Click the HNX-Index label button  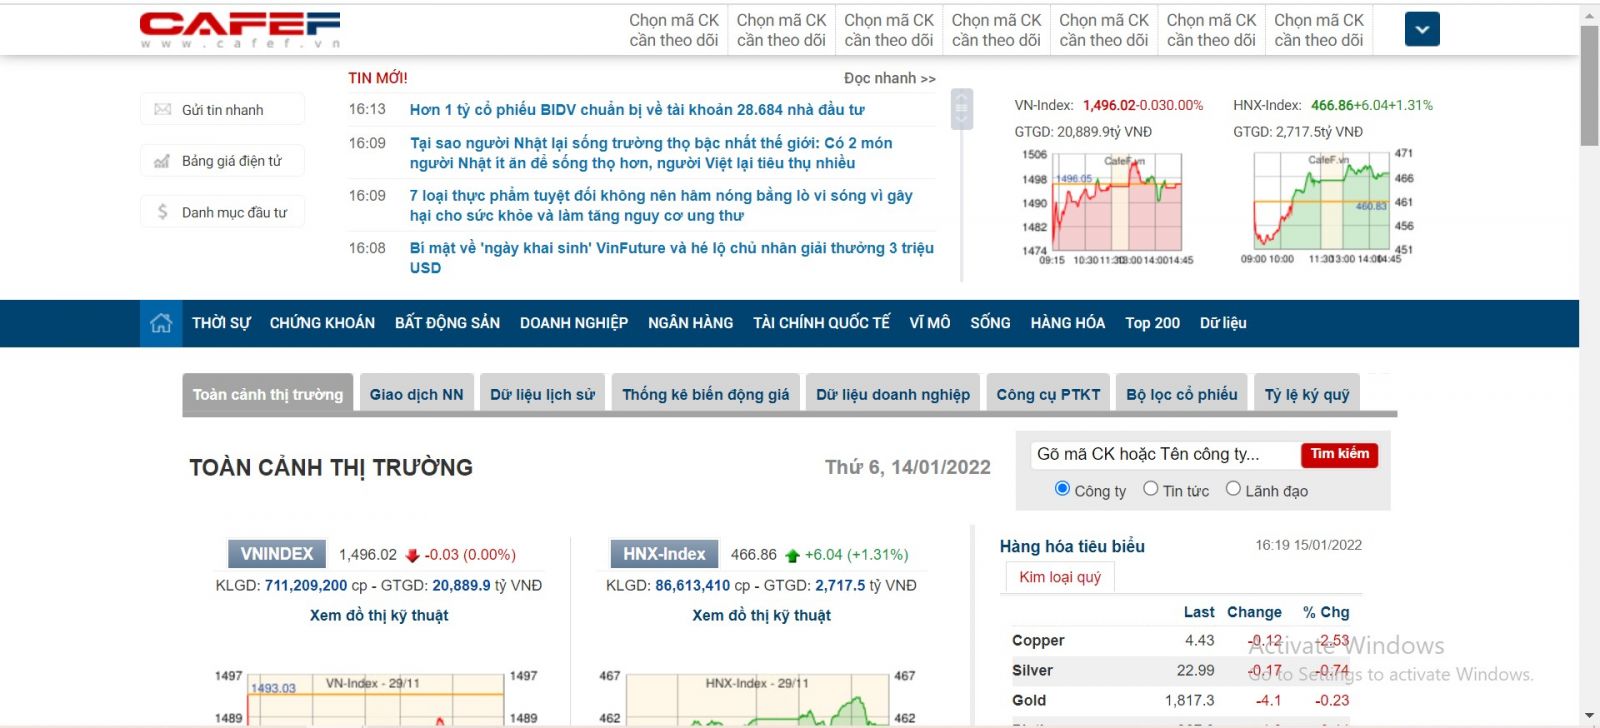click(664, 554)
